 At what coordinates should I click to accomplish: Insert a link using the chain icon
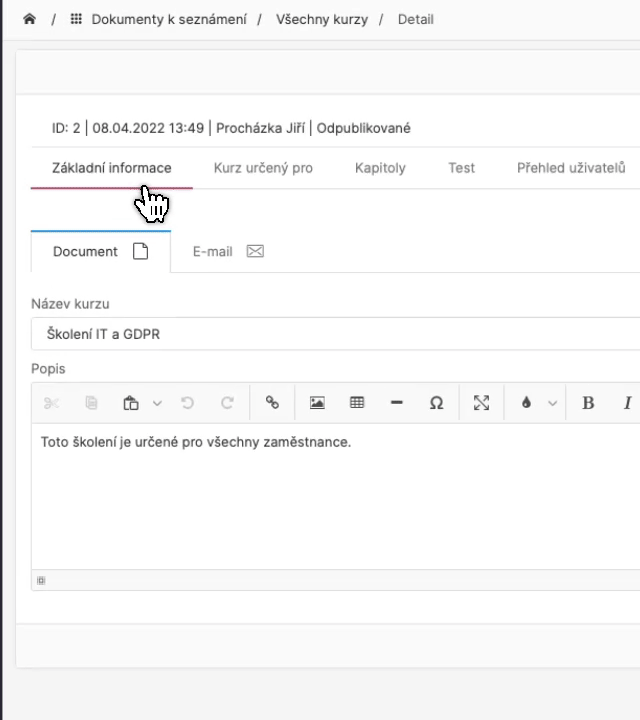click(272, 403)
